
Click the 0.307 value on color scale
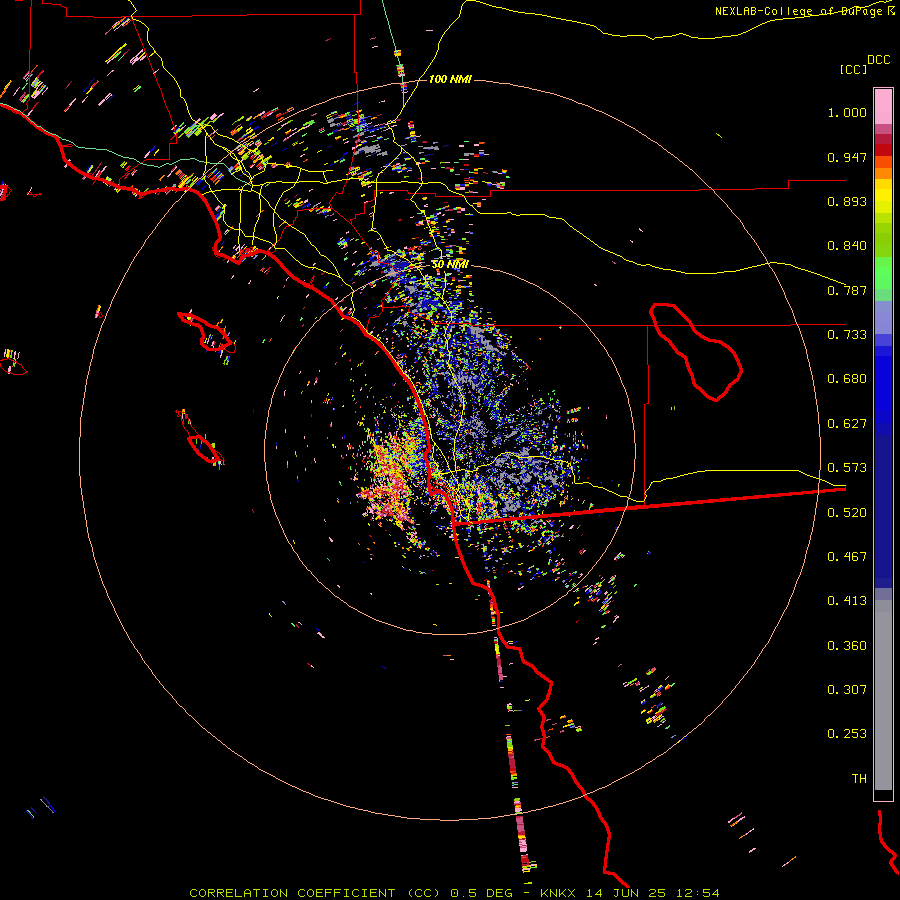tap(847, 689)
